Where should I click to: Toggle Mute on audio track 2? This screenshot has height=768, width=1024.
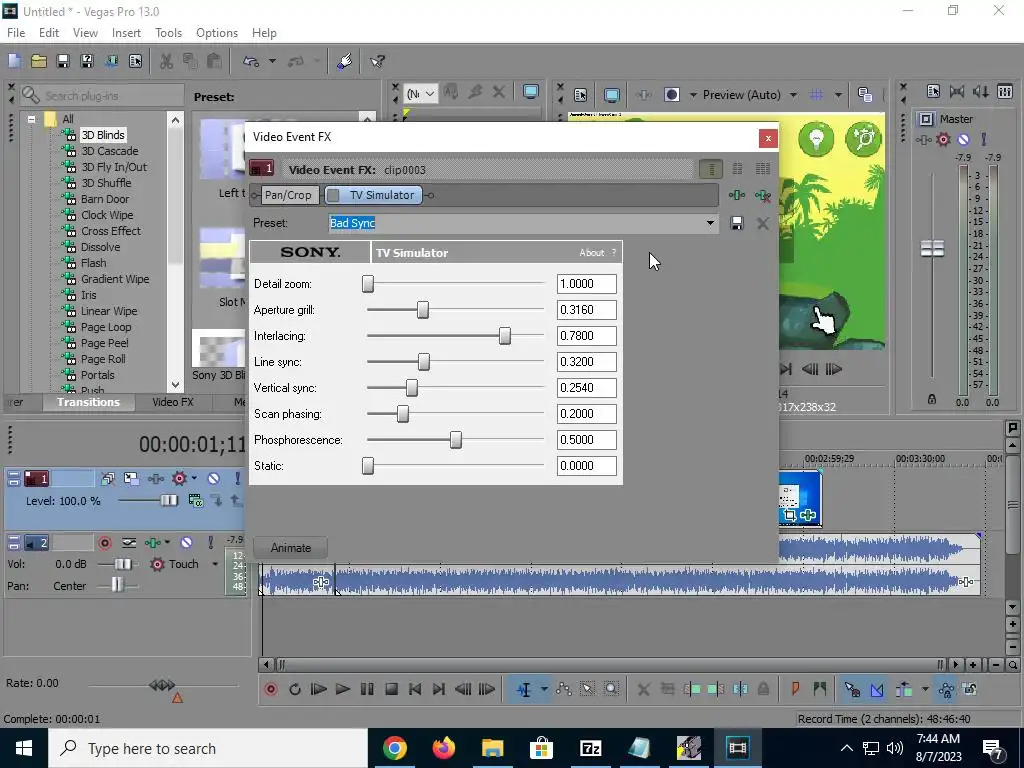(187, 543)
